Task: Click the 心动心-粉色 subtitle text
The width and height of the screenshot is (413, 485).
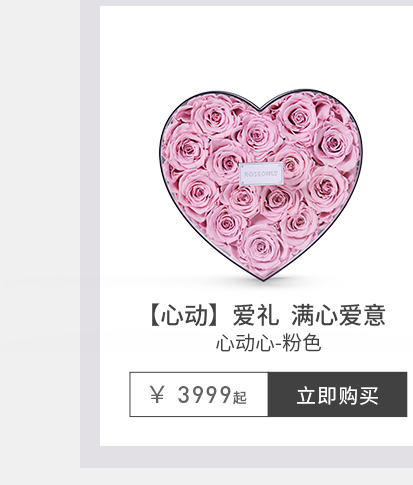Action: point(269,343)
